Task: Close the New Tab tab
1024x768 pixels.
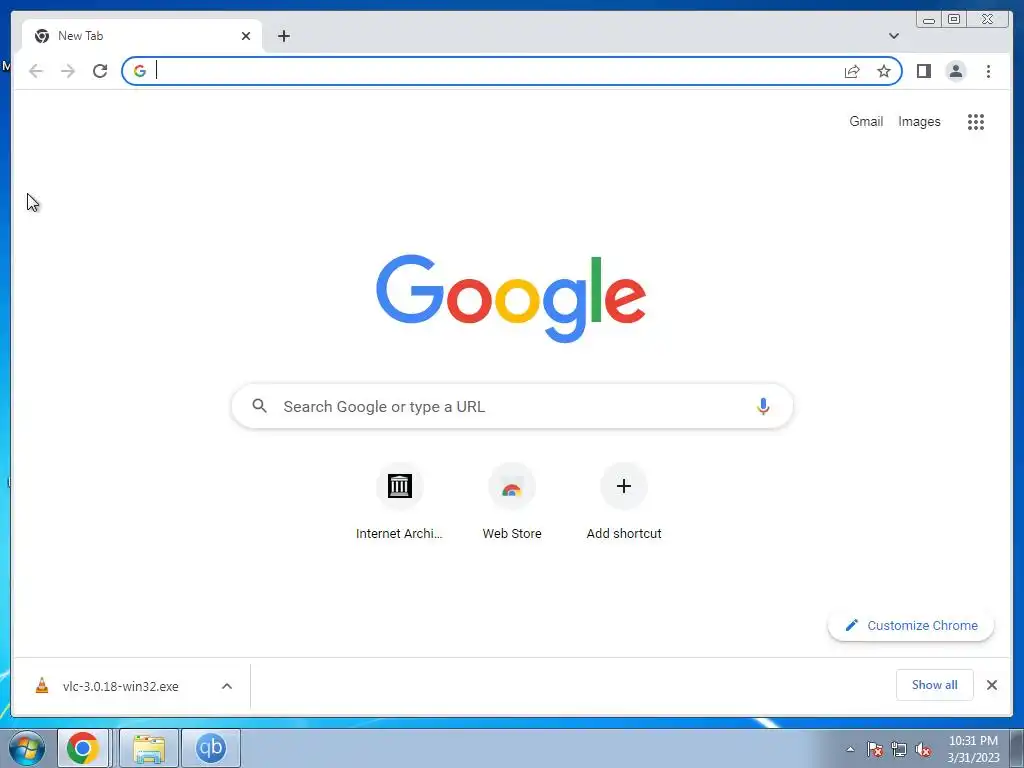Action: pos(246,36)
